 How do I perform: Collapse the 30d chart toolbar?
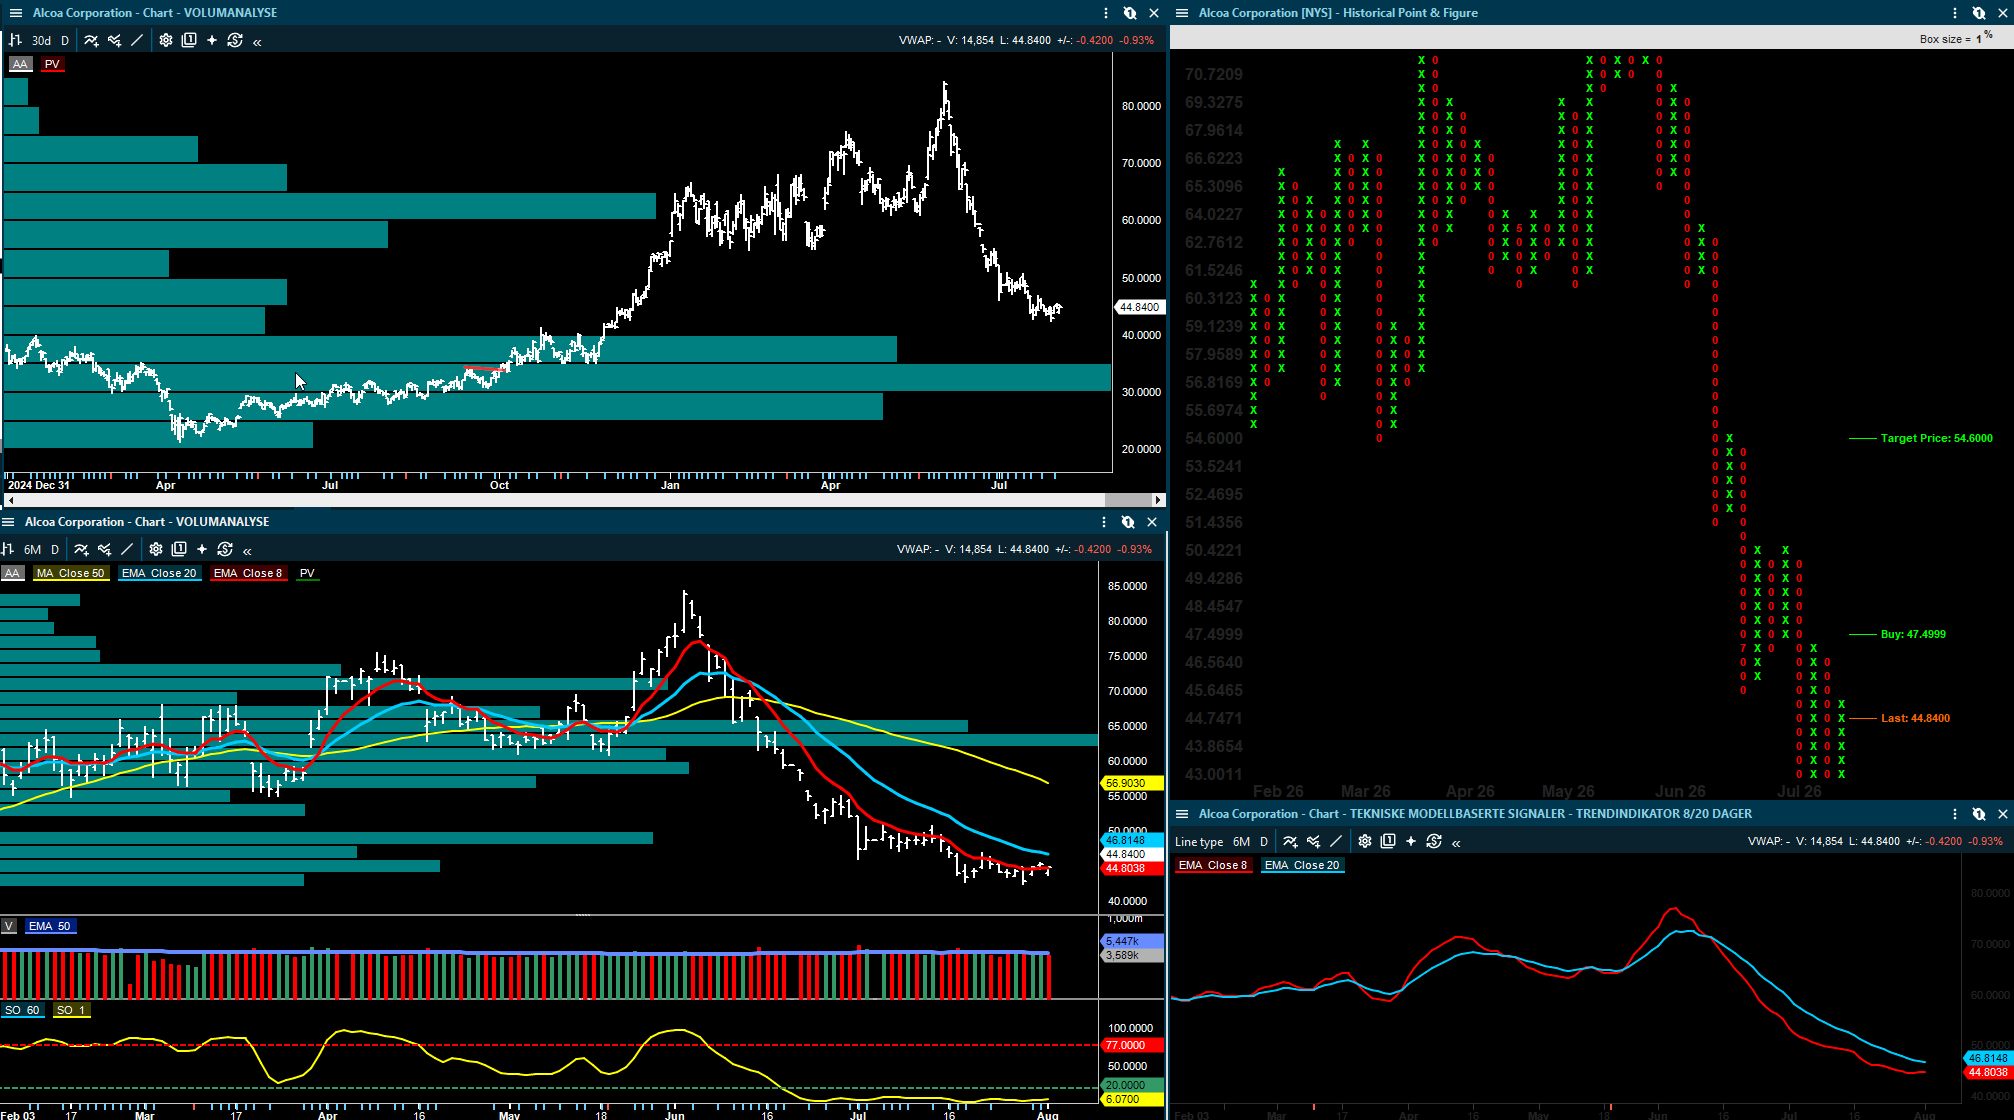pyautogui.click(x=257, y=41)
